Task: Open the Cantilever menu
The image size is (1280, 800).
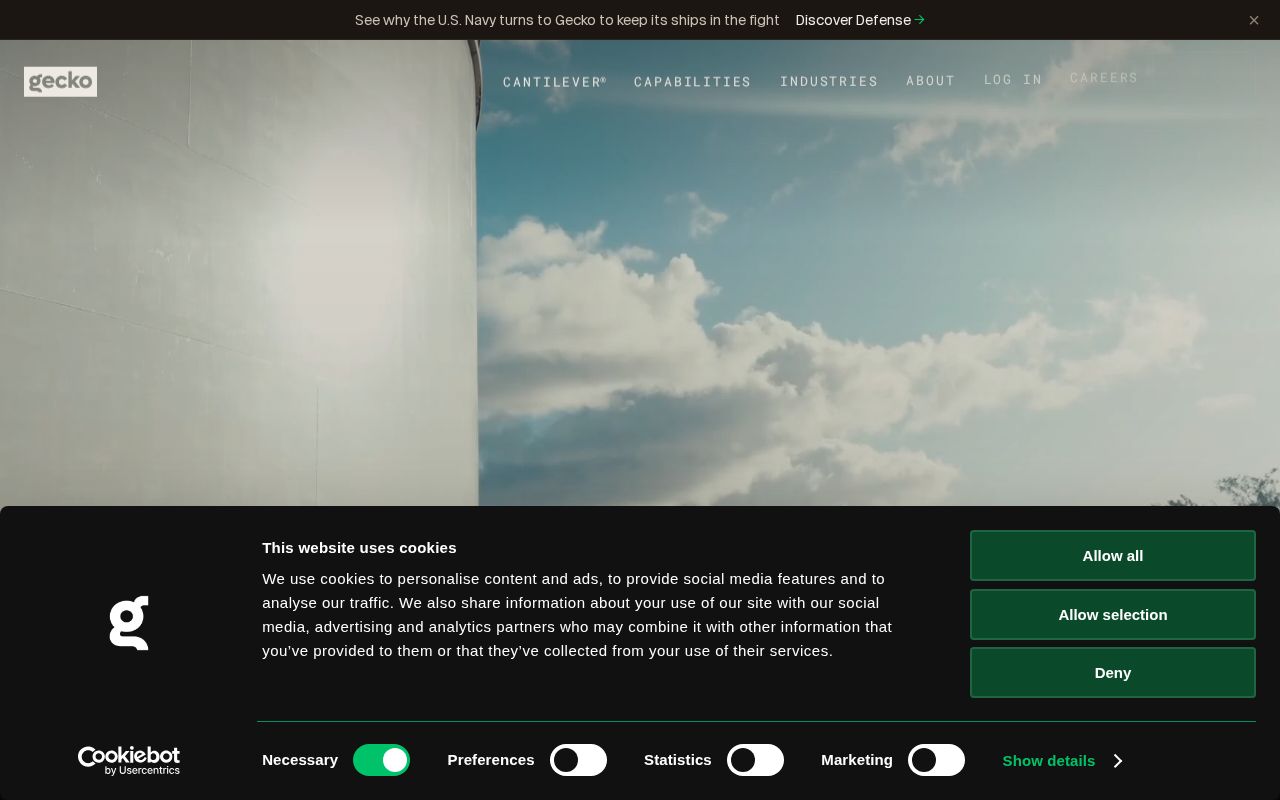Action: coord(555,82)
